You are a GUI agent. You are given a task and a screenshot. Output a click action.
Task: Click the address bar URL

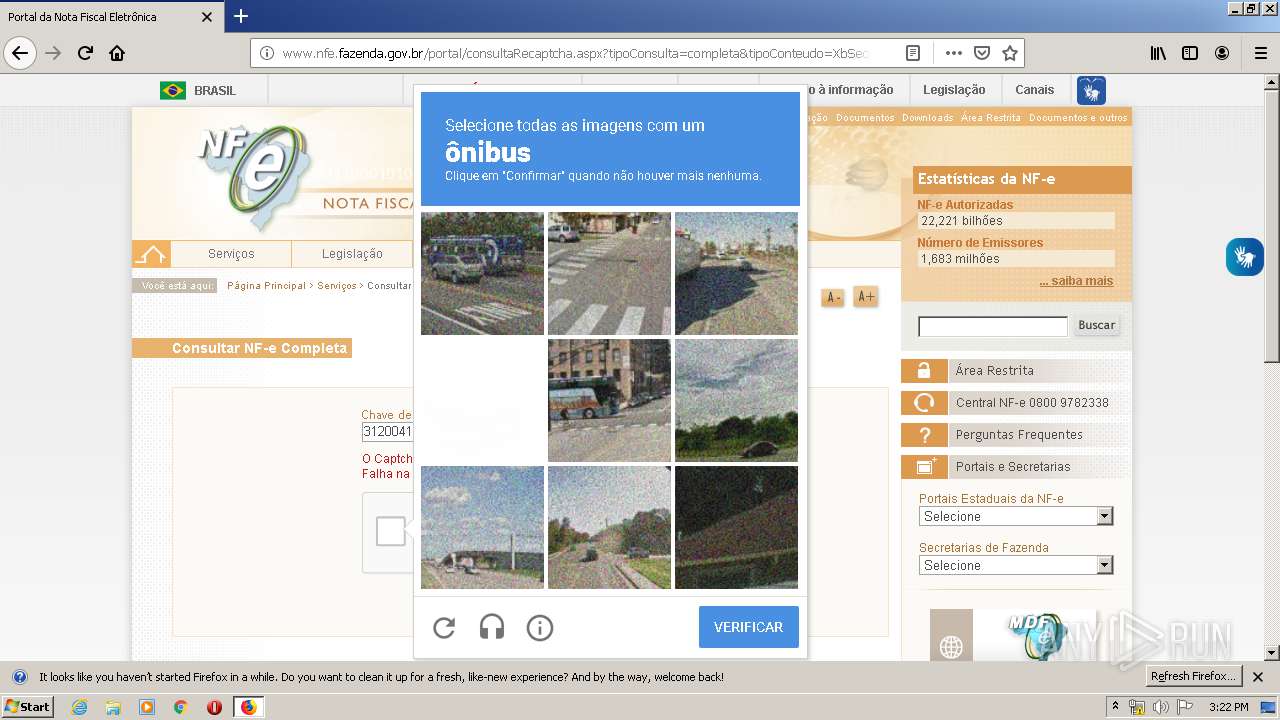(575, 53)
